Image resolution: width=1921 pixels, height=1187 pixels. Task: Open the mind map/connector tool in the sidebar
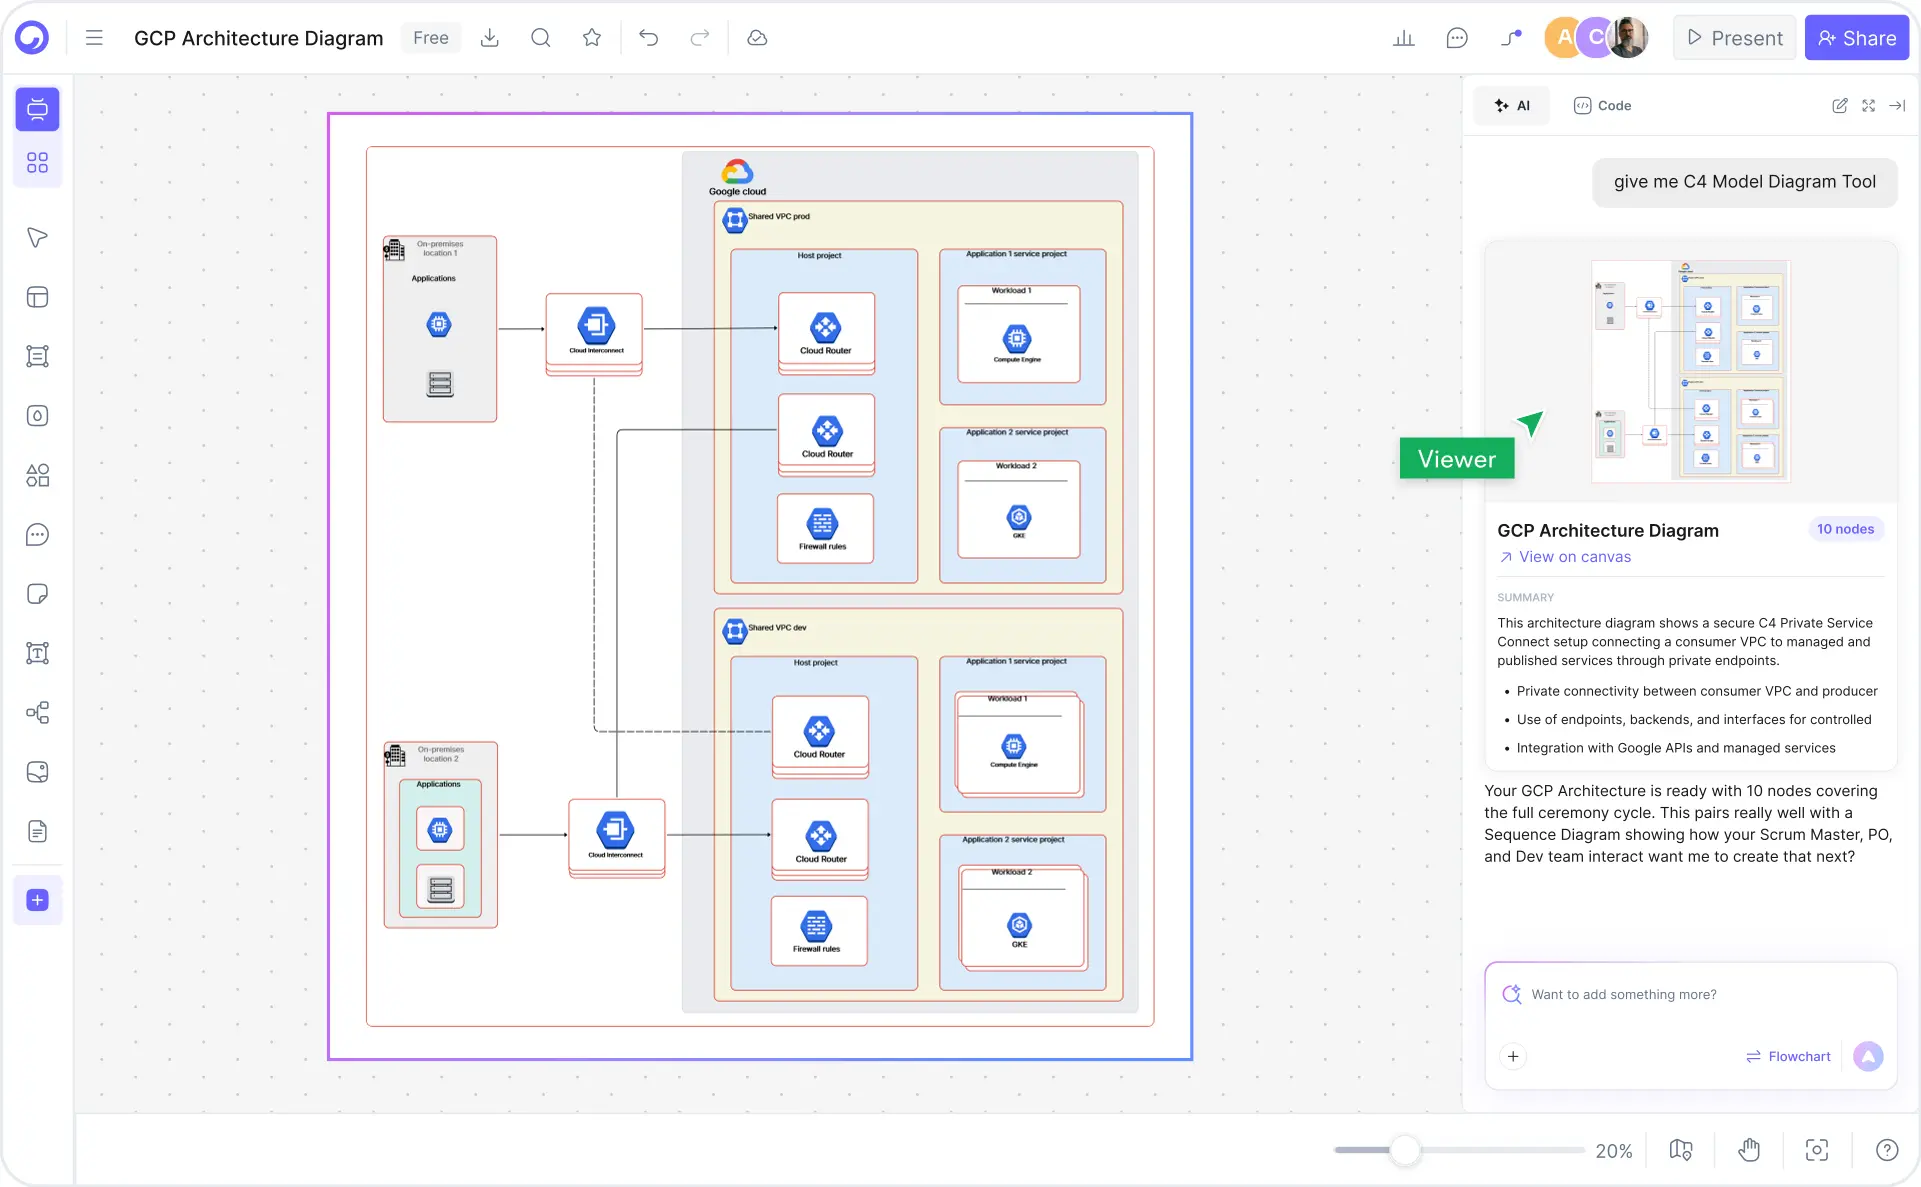point(37,713)
